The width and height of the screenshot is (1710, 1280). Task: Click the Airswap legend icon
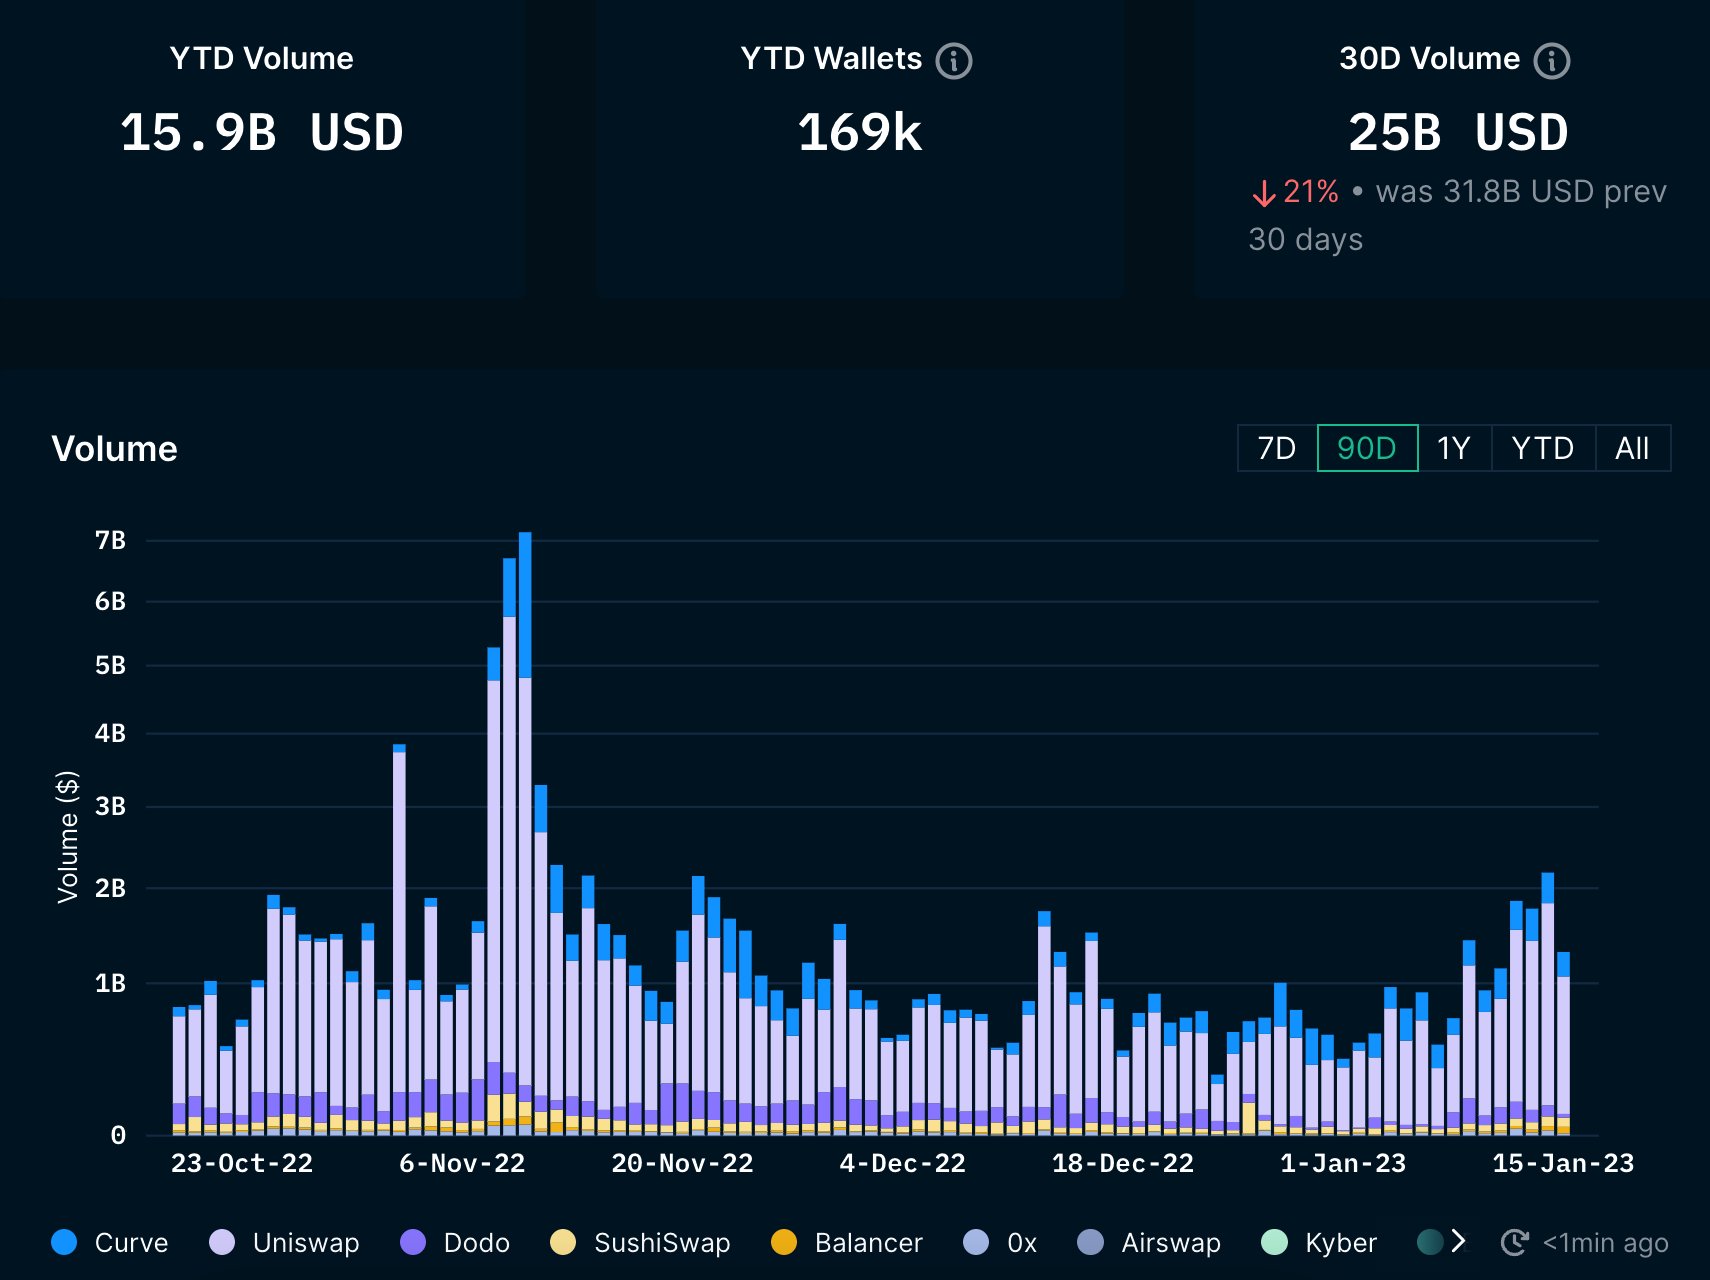click(x=1091, y=1243)
